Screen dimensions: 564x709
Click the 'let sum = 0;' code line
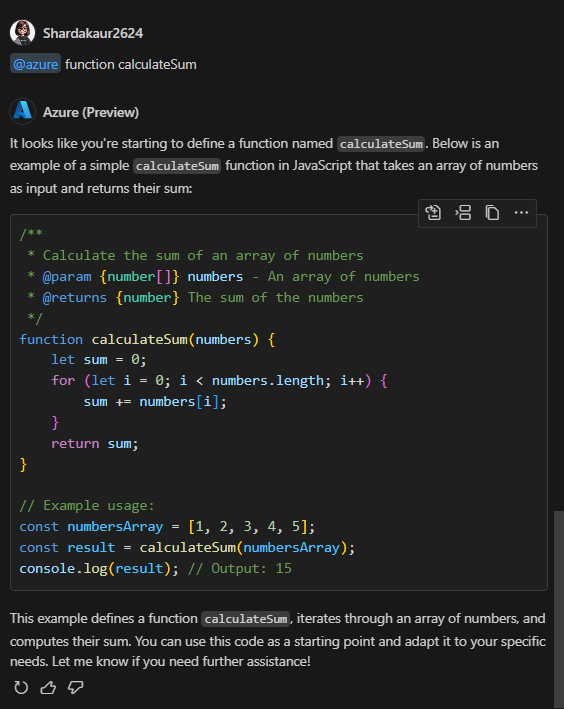99,360
